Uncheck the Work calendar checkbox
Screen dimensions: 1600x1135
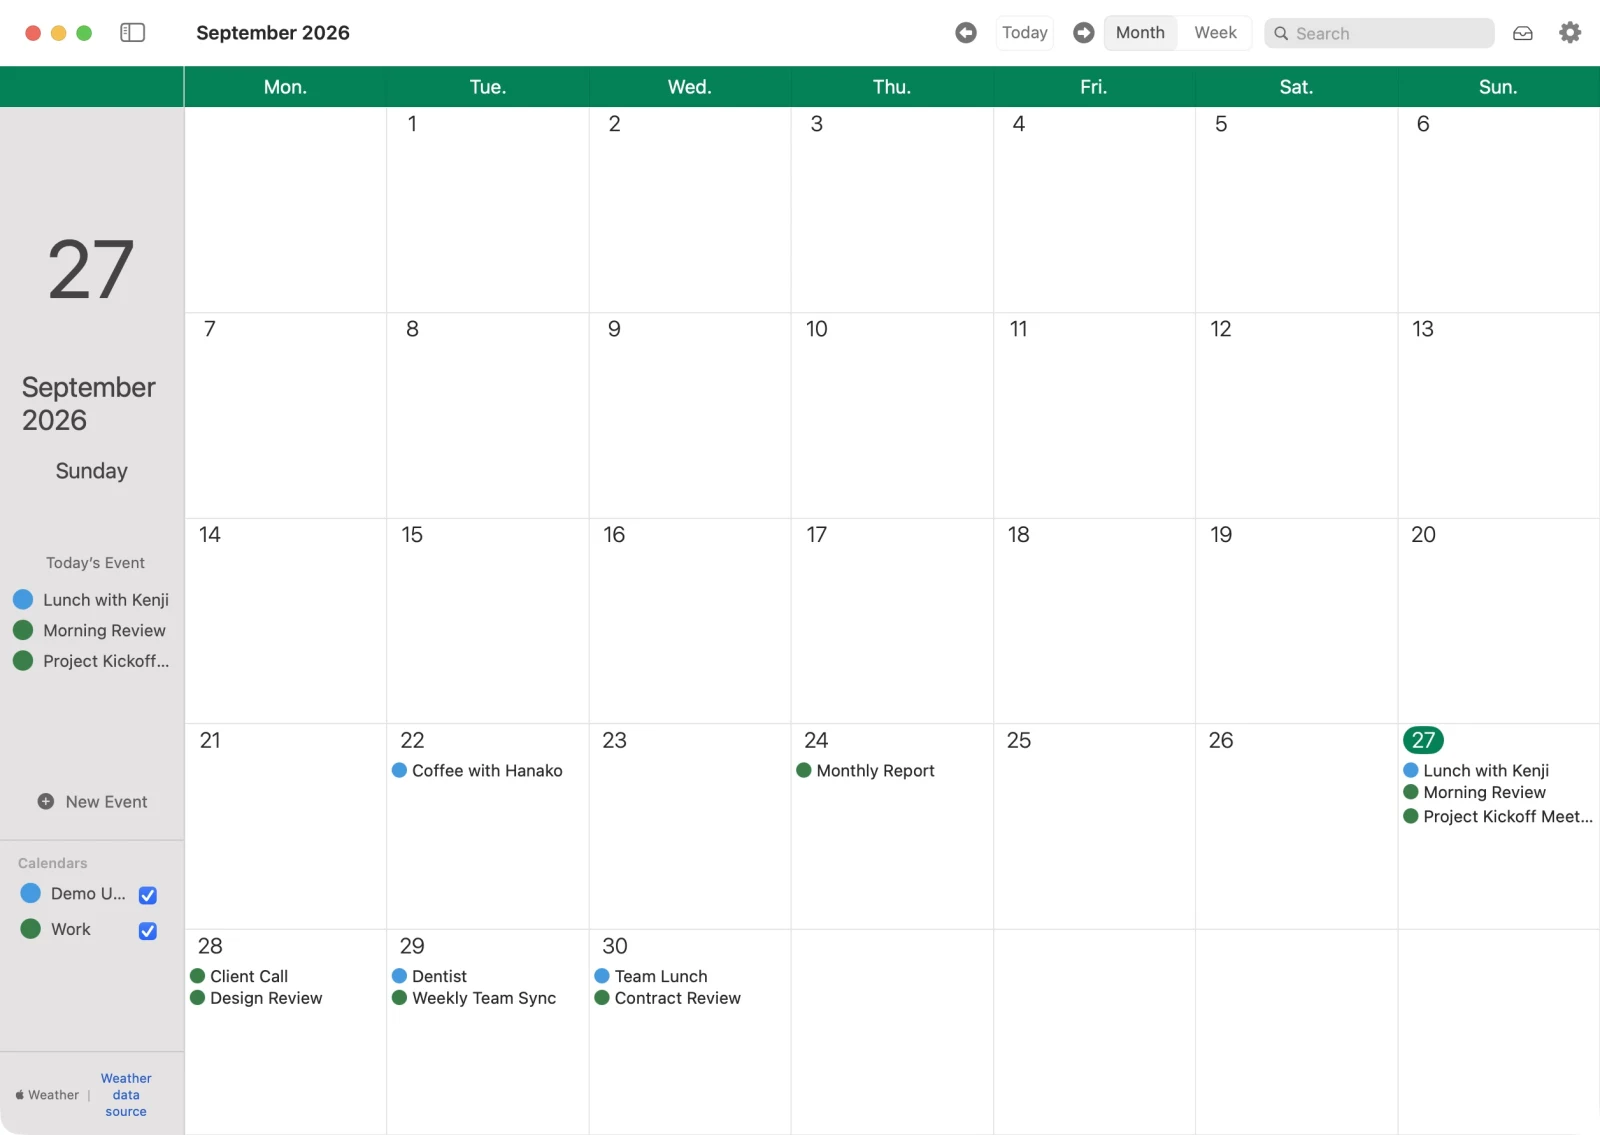[147, 931]
